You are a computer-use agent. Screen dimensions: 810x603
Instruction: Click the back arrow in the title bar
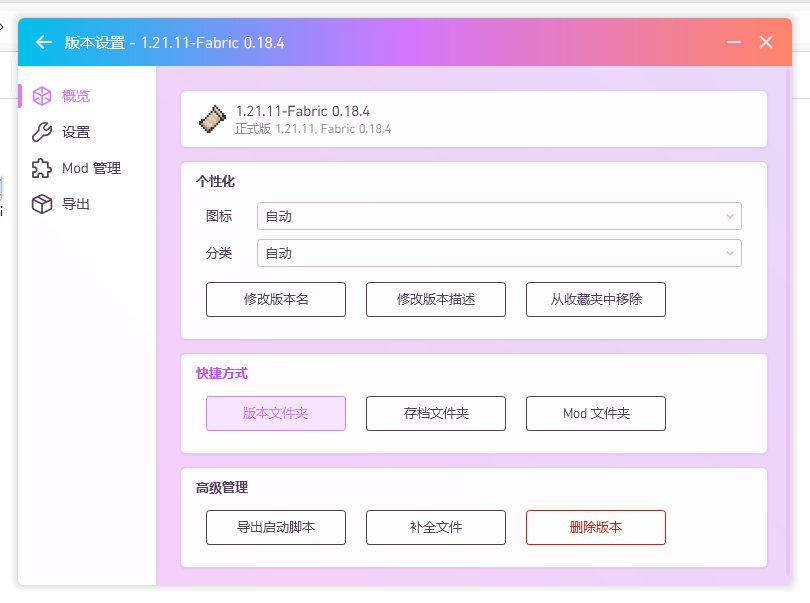coord(43,42)
